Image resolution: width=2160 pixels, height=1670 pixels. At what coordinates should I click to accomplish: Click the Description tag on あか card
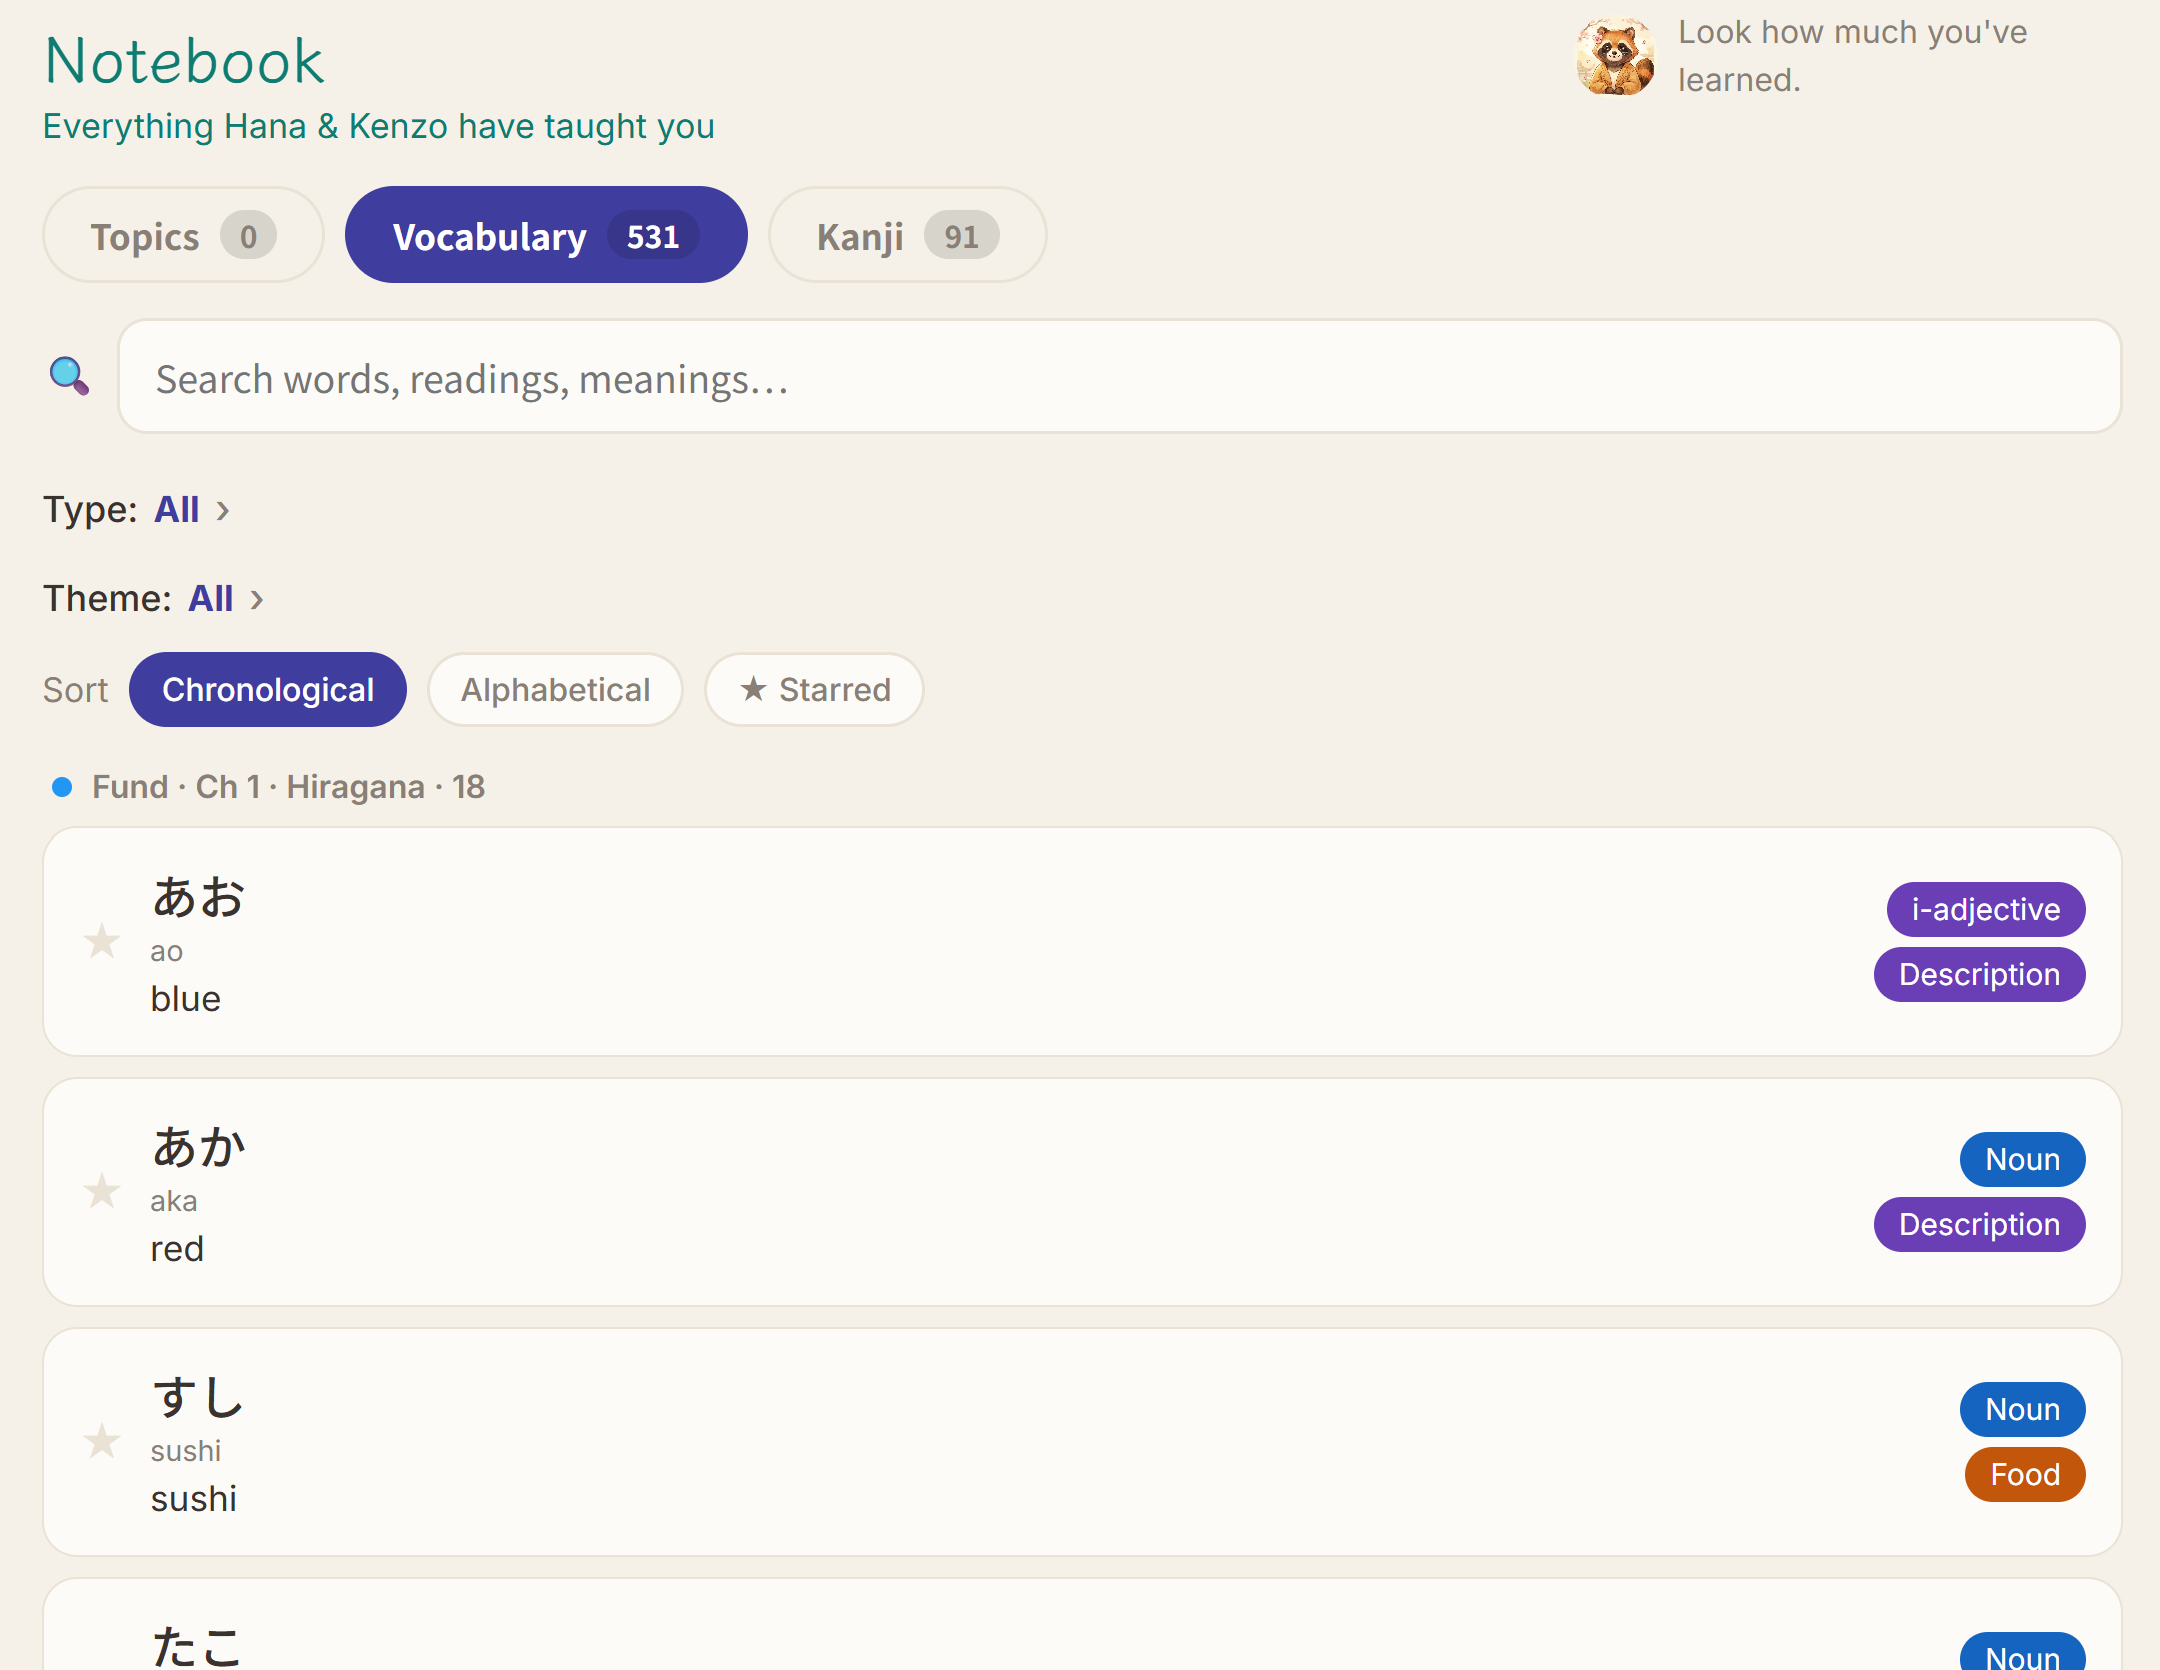pos(1980,1225)
